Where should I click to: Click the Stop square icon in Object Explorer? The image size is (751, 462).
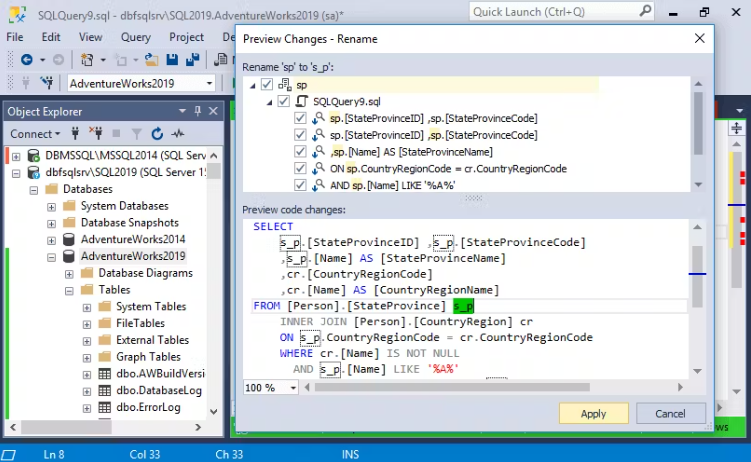coord(116,134)
